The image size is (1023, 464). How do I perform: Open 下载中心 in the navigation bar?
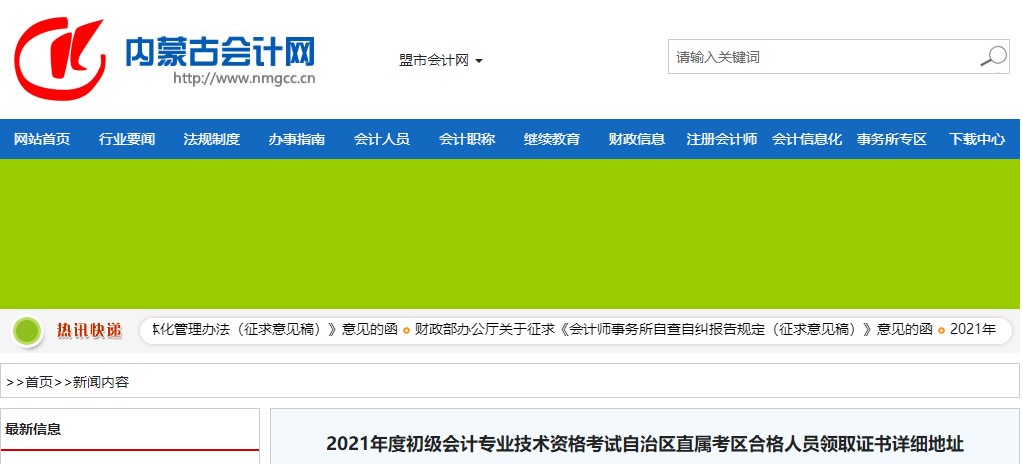[x=977, y=139]
